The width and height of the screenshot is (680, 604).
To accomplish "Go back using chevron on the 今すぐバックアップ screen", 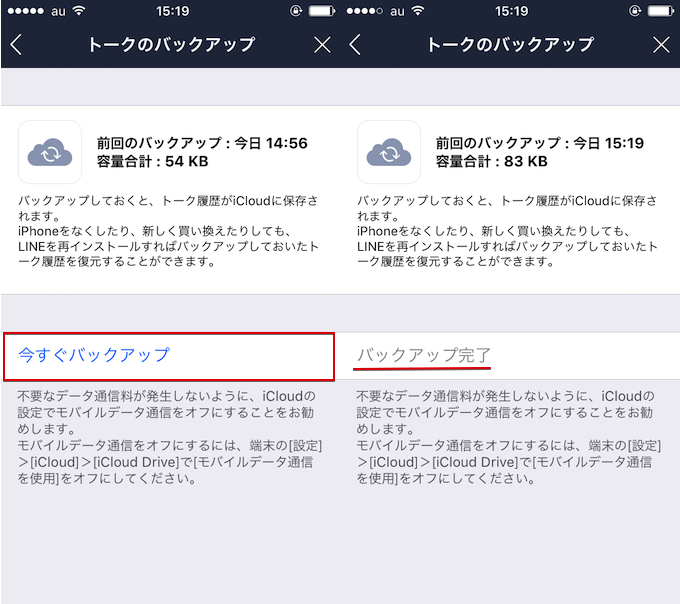I will [x=16, y=45].
